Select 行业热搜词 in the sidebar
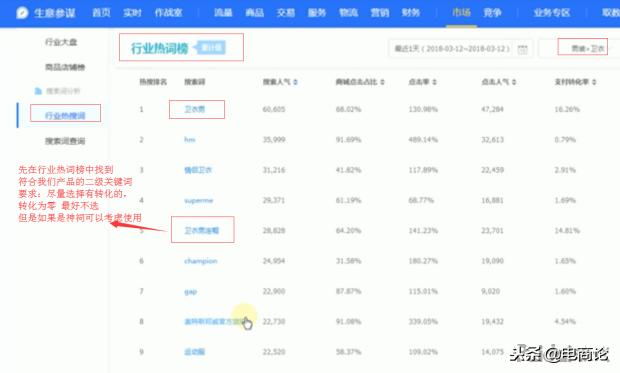This screenshot has height=373, width=620. 65,115
